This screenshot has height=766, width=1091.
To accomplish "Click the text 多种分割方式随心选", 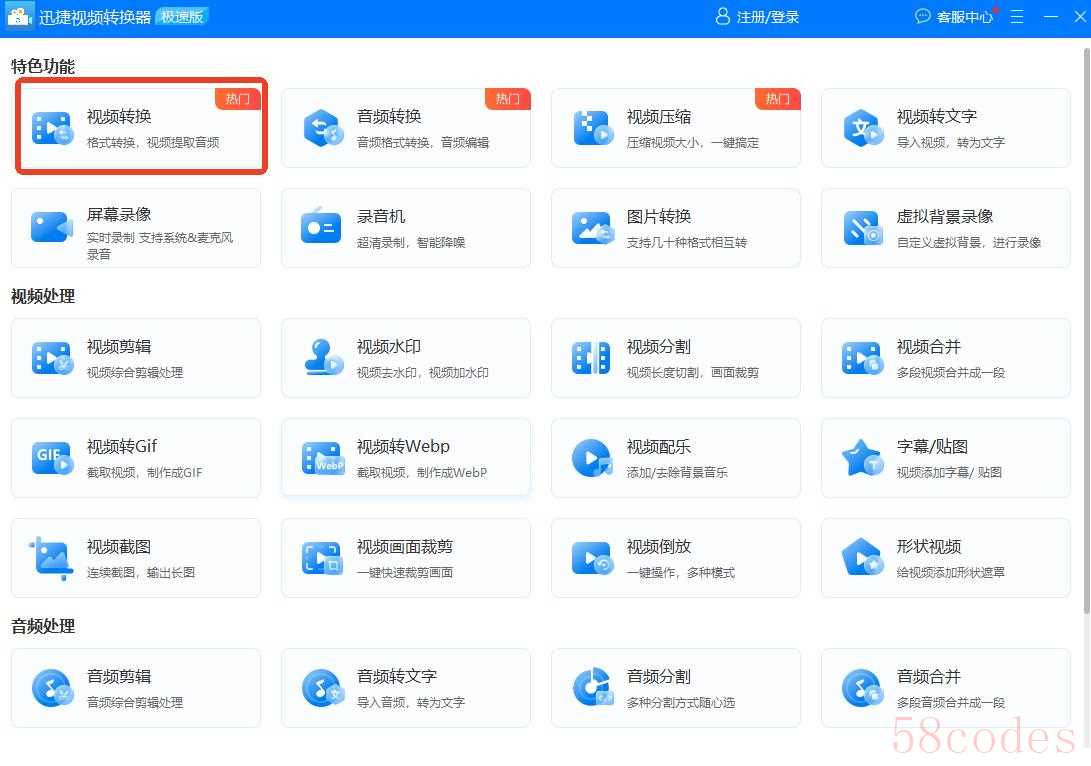I will click(x=680, y=703).
